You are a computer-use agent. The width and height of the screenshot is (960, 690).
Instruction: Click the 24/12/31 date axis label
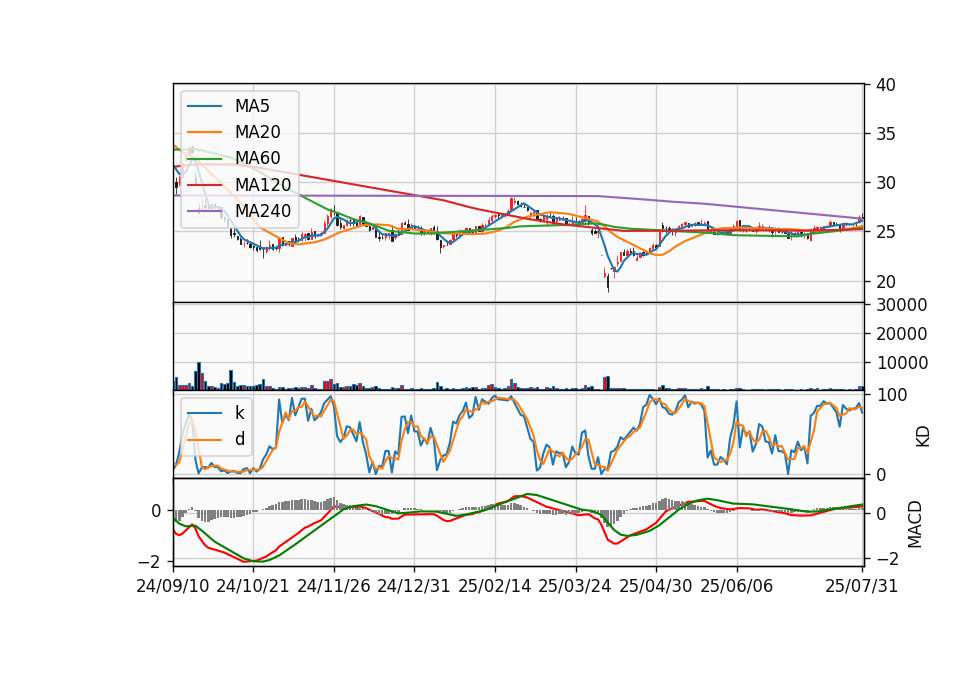point(414,586)
